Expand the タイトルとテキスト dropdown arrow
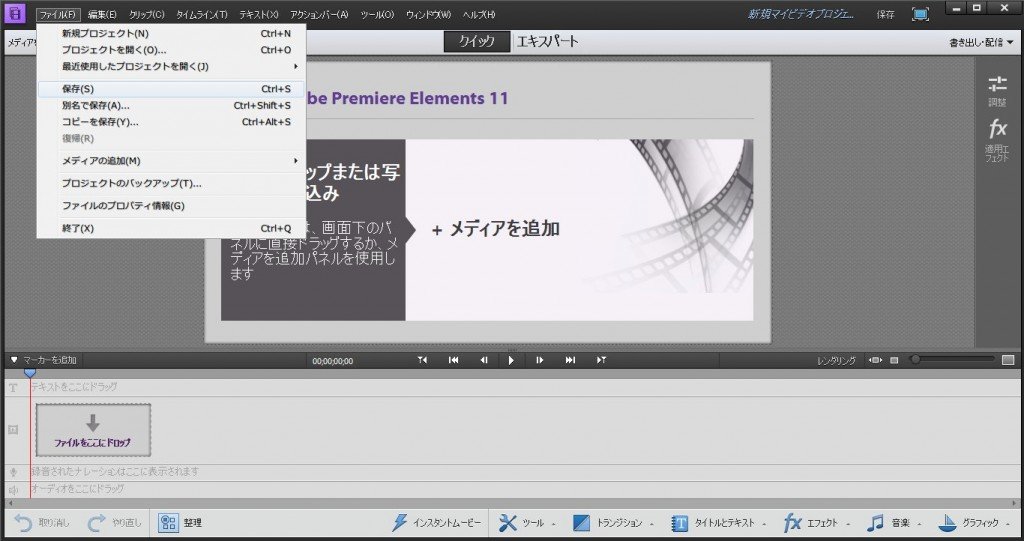The width and height of the screenshot is (1024, 541). click(x=764, y=524)
